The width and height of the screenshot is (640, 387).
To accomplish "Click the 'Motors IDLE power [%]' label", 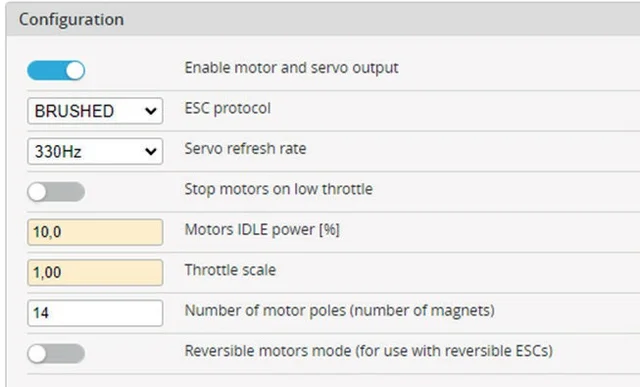I will (262, 230).
